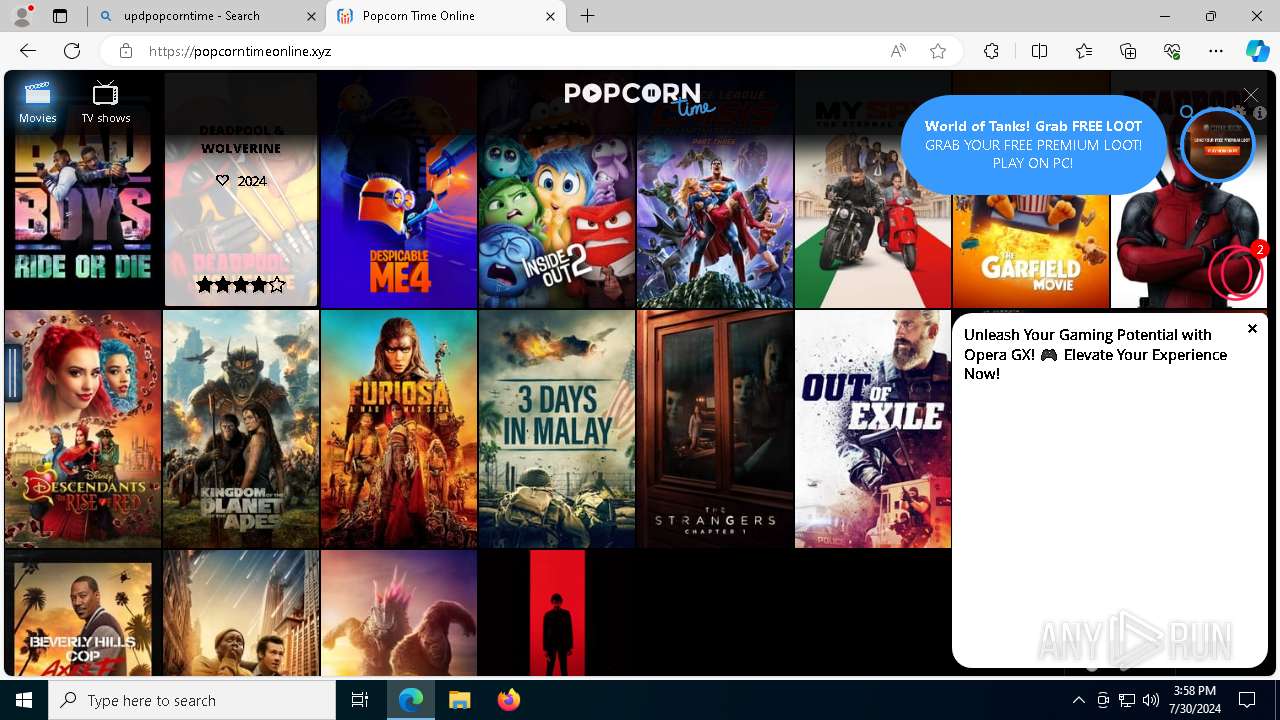Open the Superman Justice League poster

(715, 190)
